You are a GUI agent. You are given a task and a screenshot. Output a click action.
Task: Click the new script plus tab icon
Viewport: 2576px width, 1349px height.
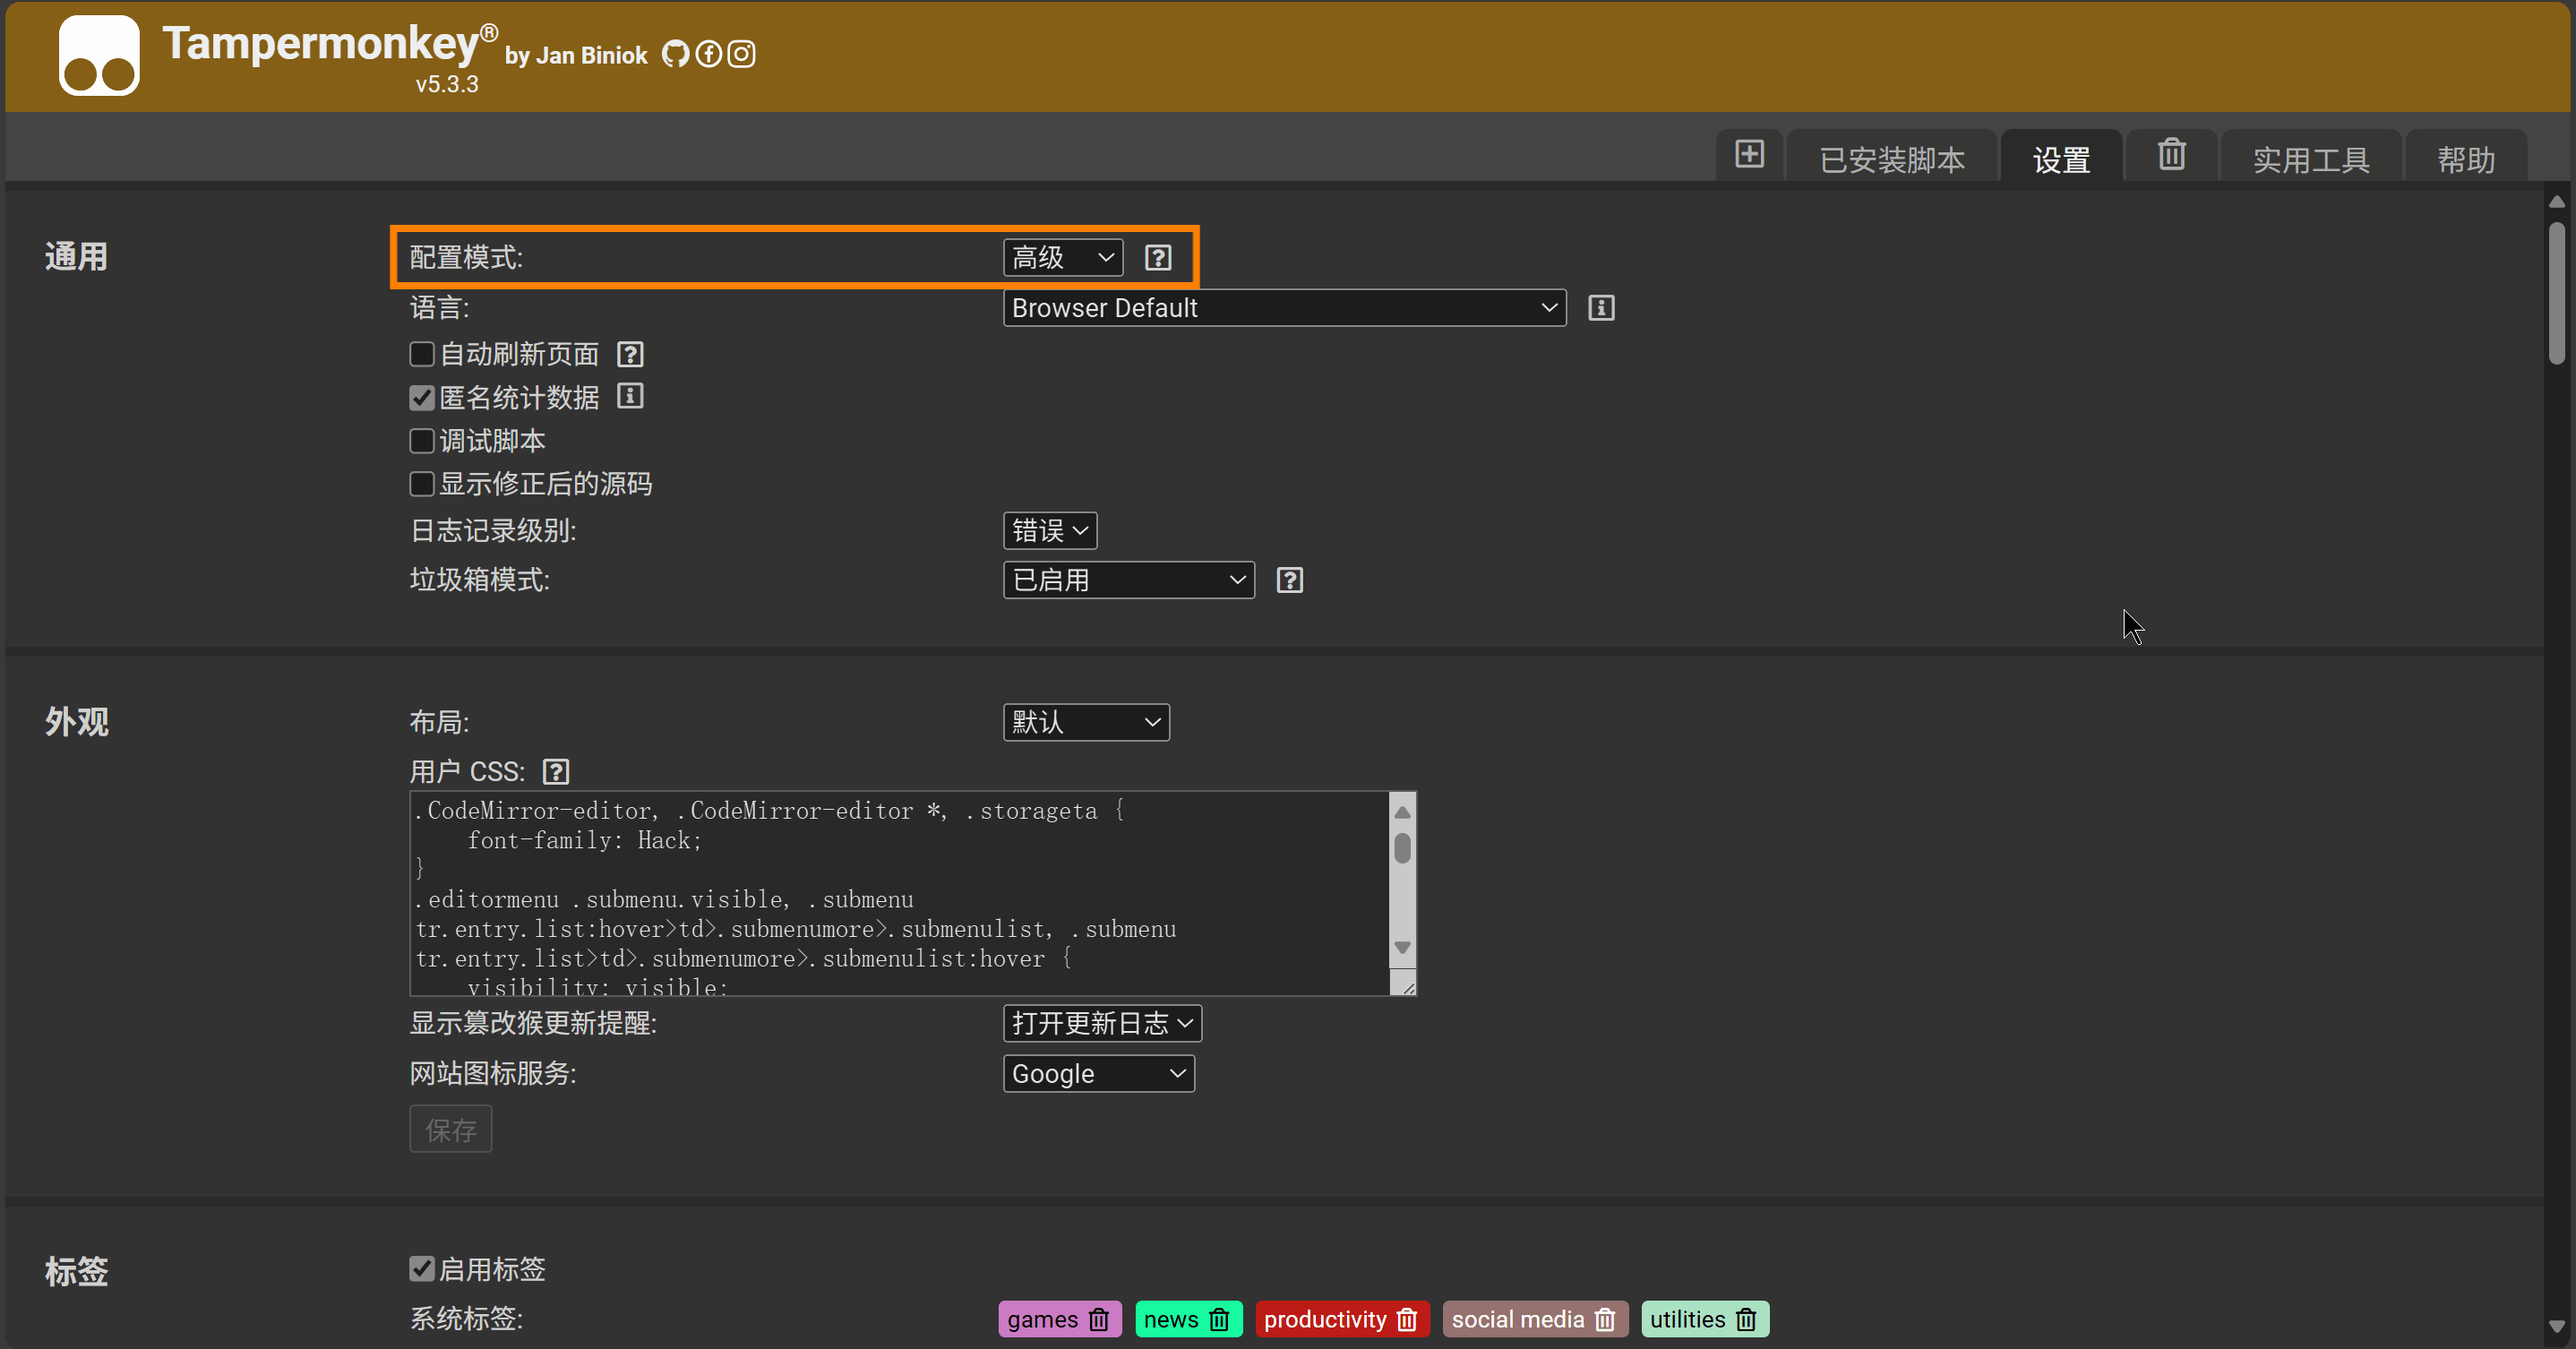coord(1749,155)
